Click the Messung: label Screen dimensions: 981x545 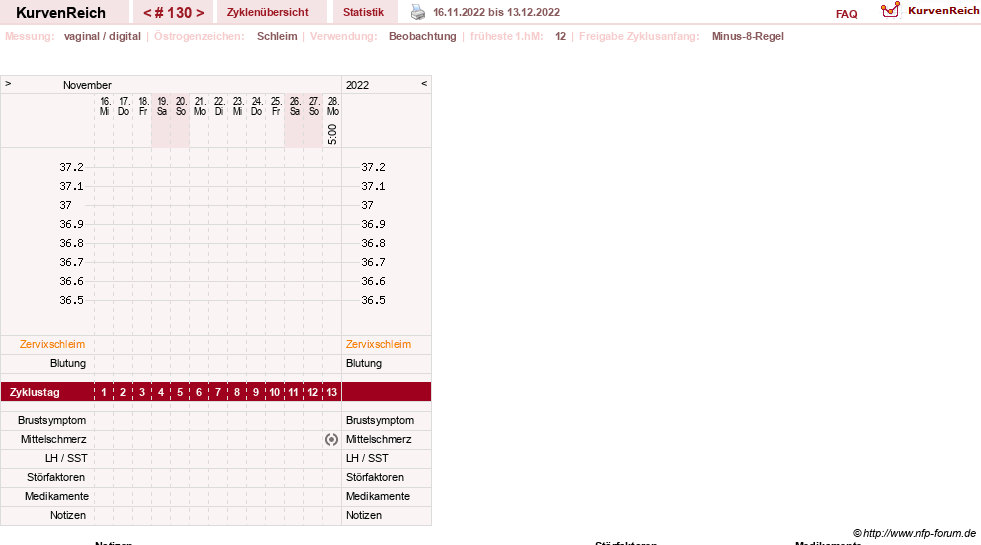[x=30, y=36]
